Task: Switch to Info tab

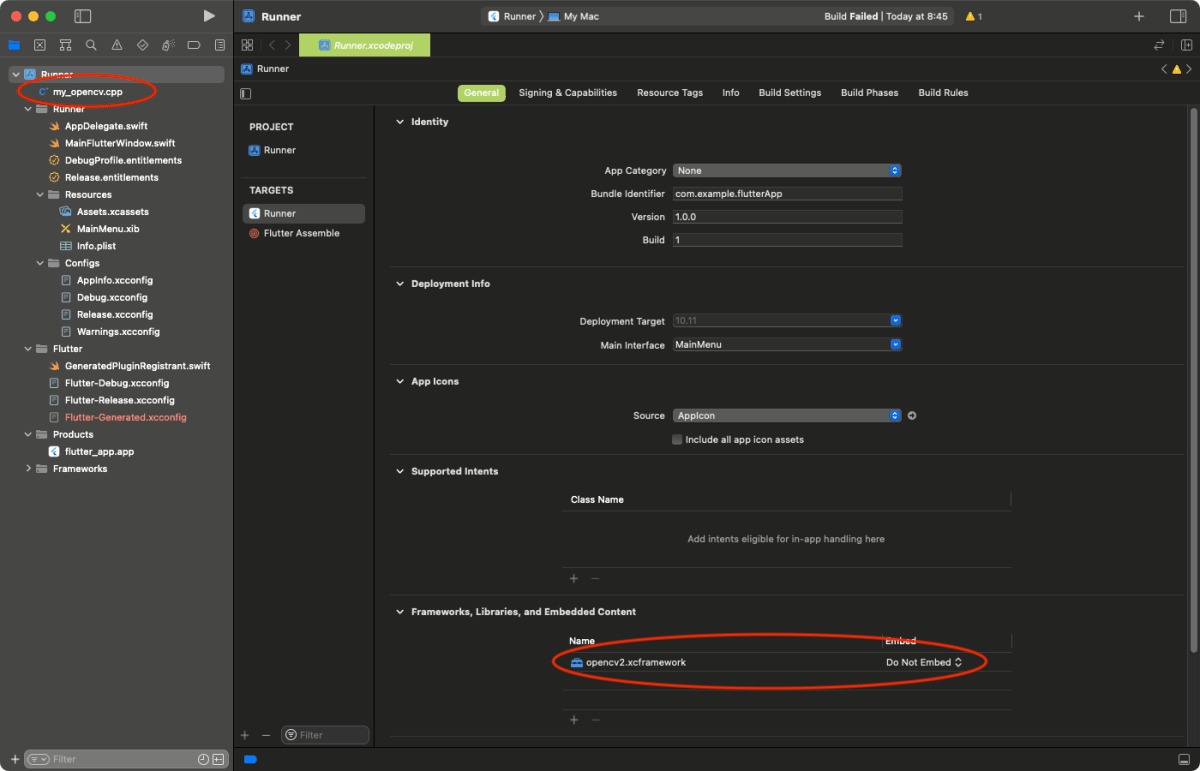Action: click(731, 93)
